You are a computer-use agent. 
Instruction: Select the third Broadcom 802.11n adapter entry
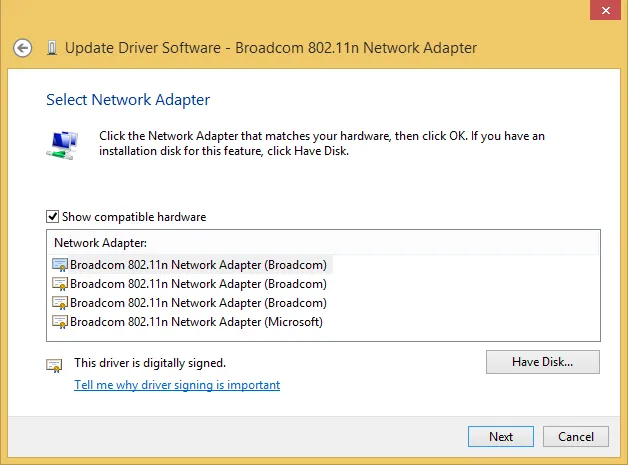coord(198,303)
